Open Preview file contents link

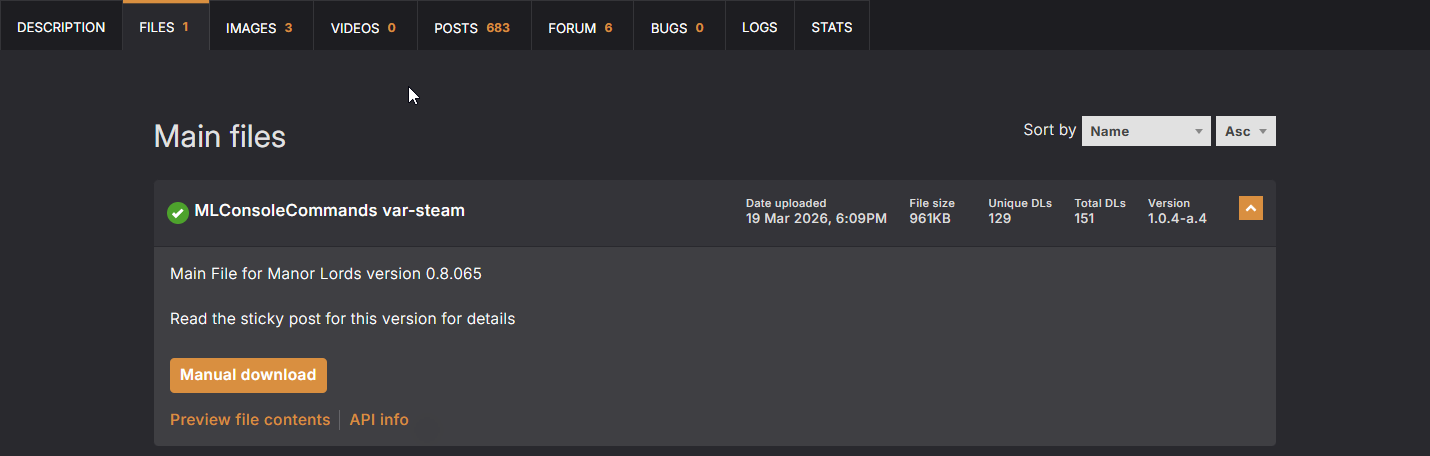[x=250, y=420]
